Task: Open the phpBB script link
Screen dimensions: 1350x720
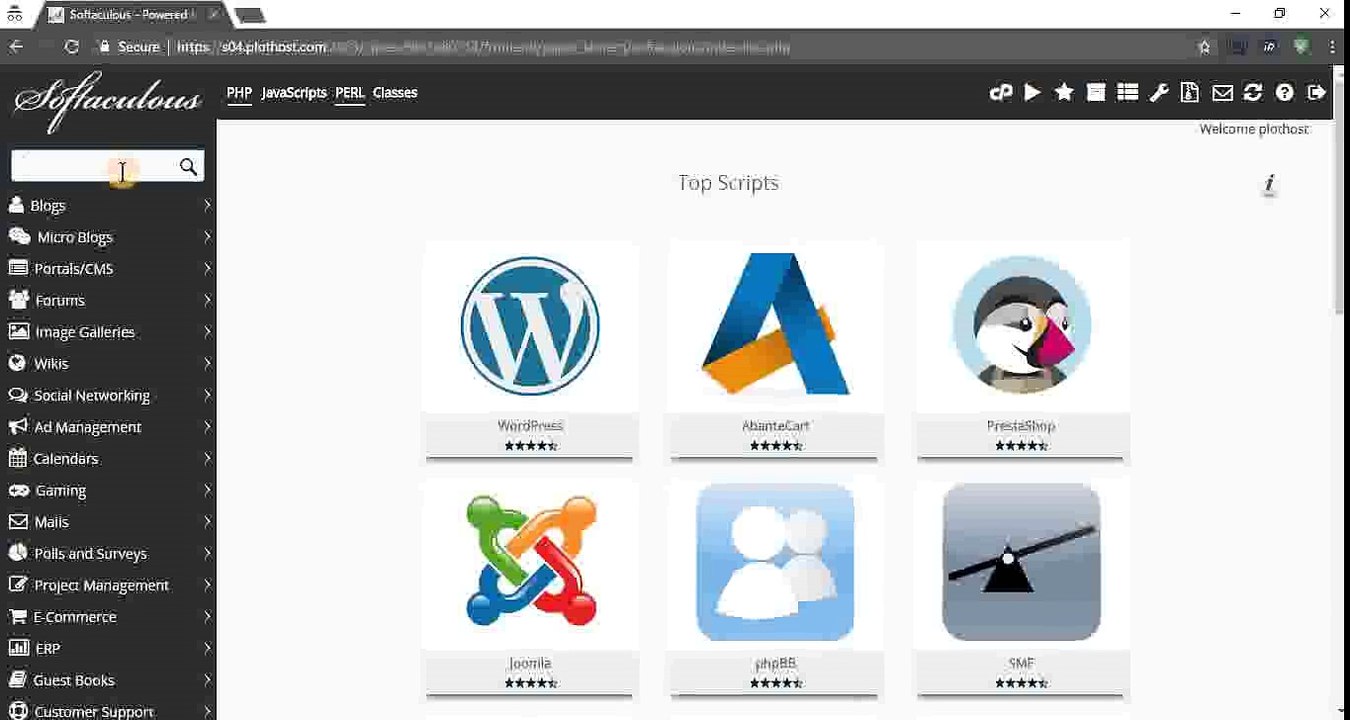Action: 776,663
